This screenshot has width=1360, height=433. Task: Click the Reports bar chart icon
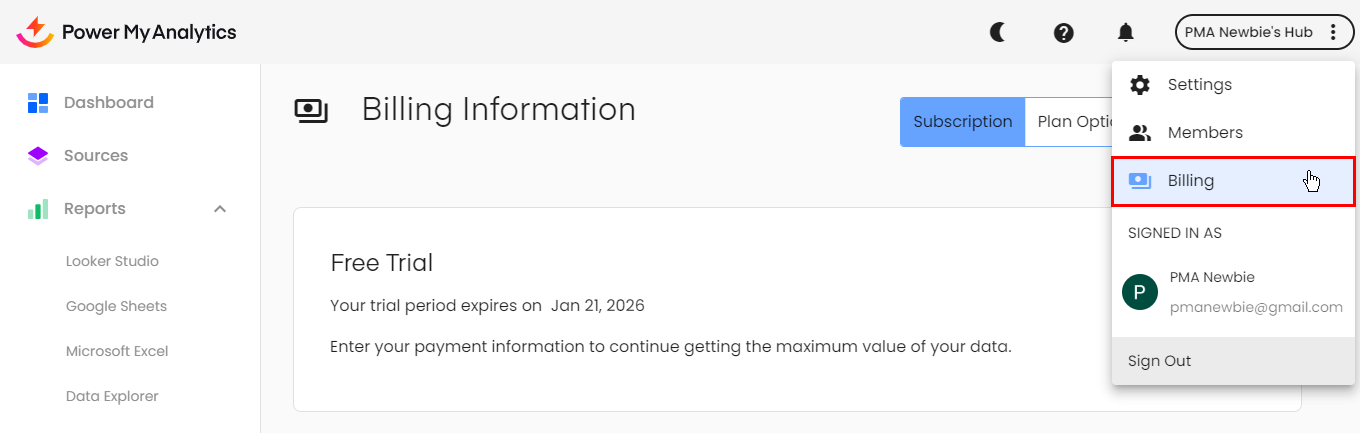38,209
